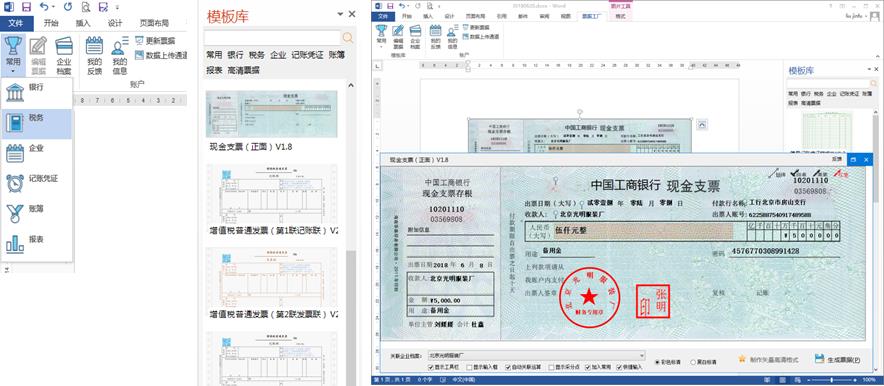Click the template search magnifier icon
Screen dimensions: 884x386
(x=348, y=38)
